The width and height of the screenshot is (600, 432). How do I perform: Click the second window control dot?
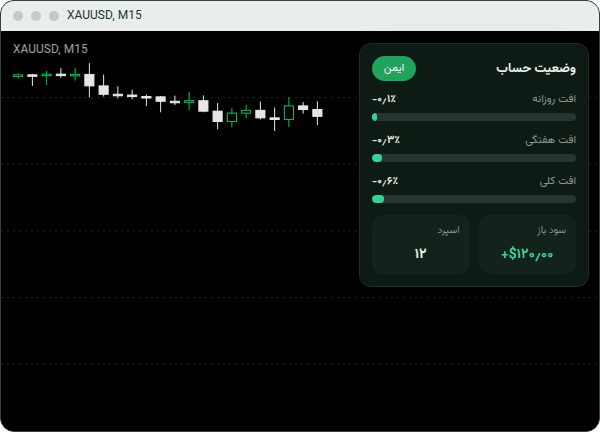pos(36,16)
